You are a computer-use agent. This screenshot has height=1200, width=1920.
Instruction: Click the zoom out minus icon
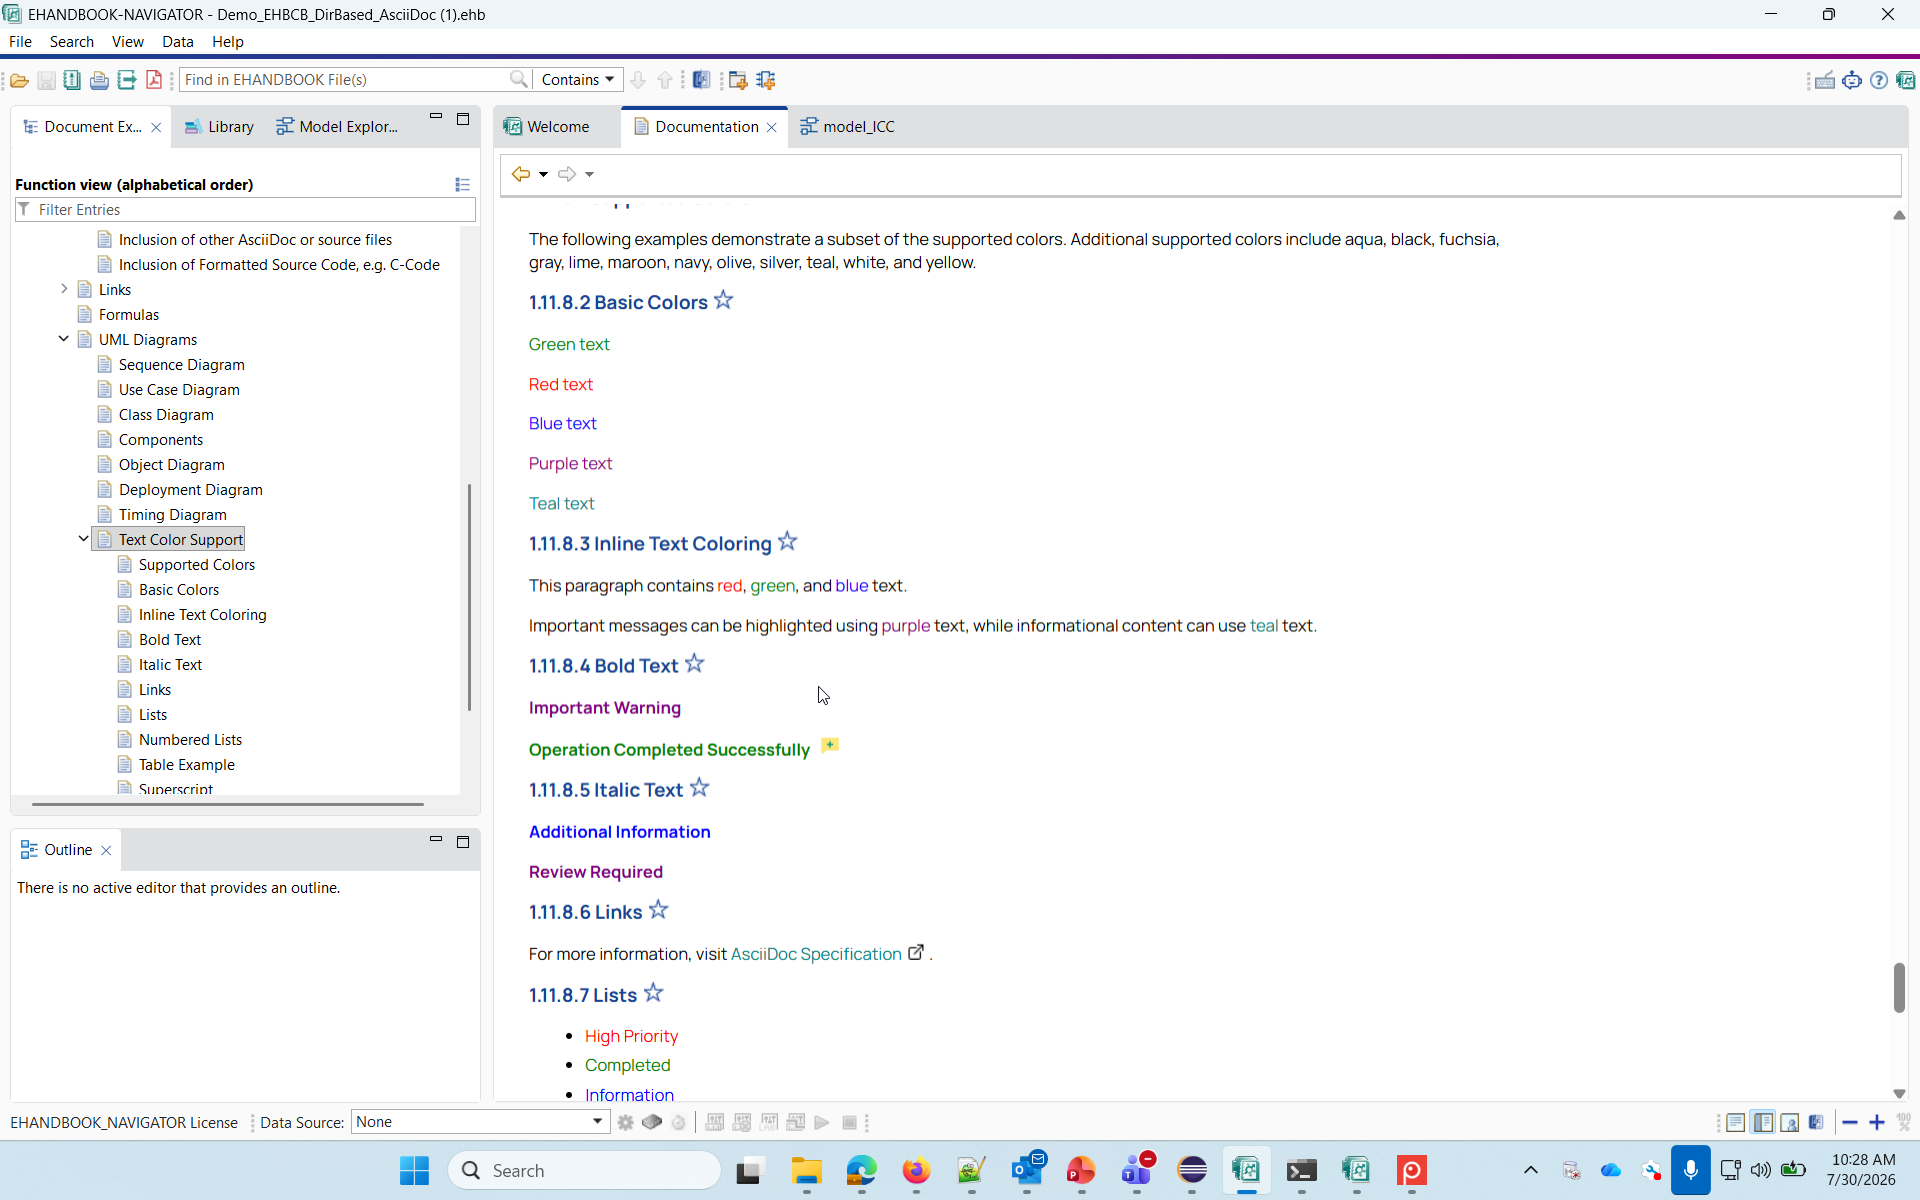pos(1850,1123)
